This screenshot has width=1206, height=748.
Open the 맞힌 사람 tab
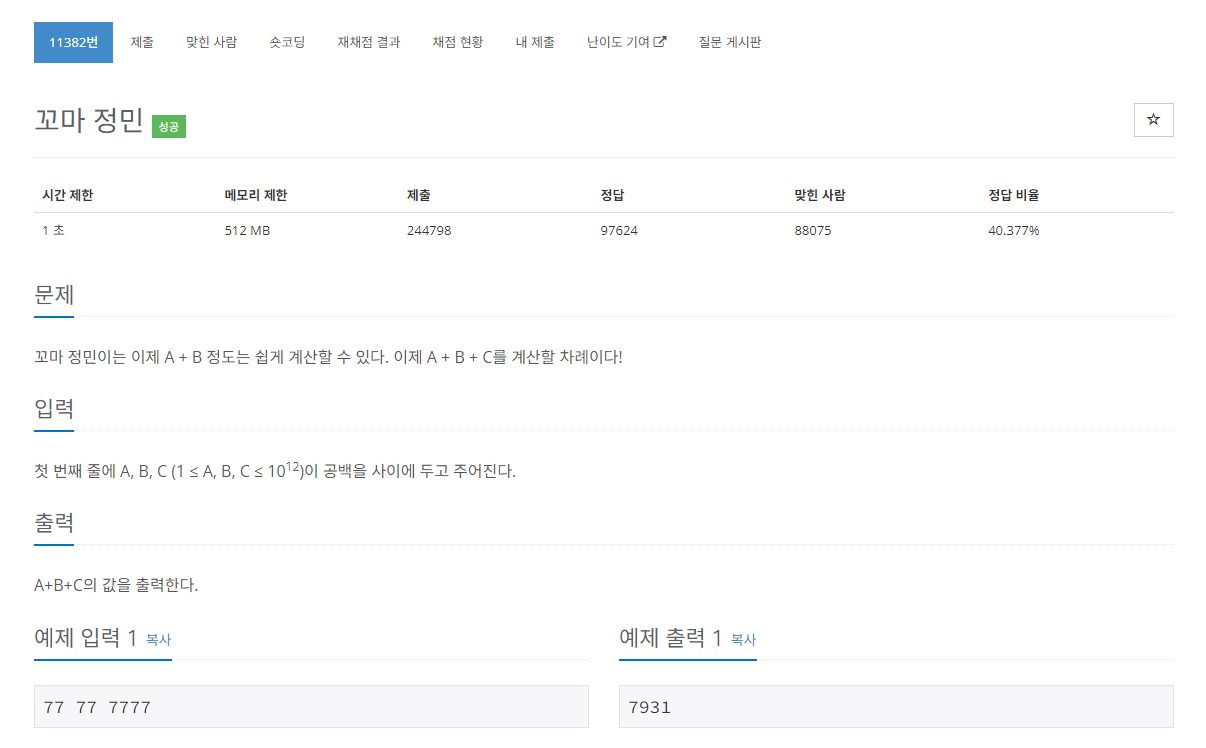click(212, 43)
